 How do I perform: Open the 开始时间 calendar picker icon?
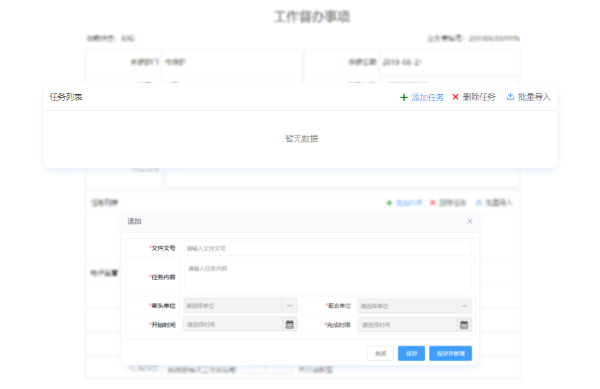[x=290, y=325]
